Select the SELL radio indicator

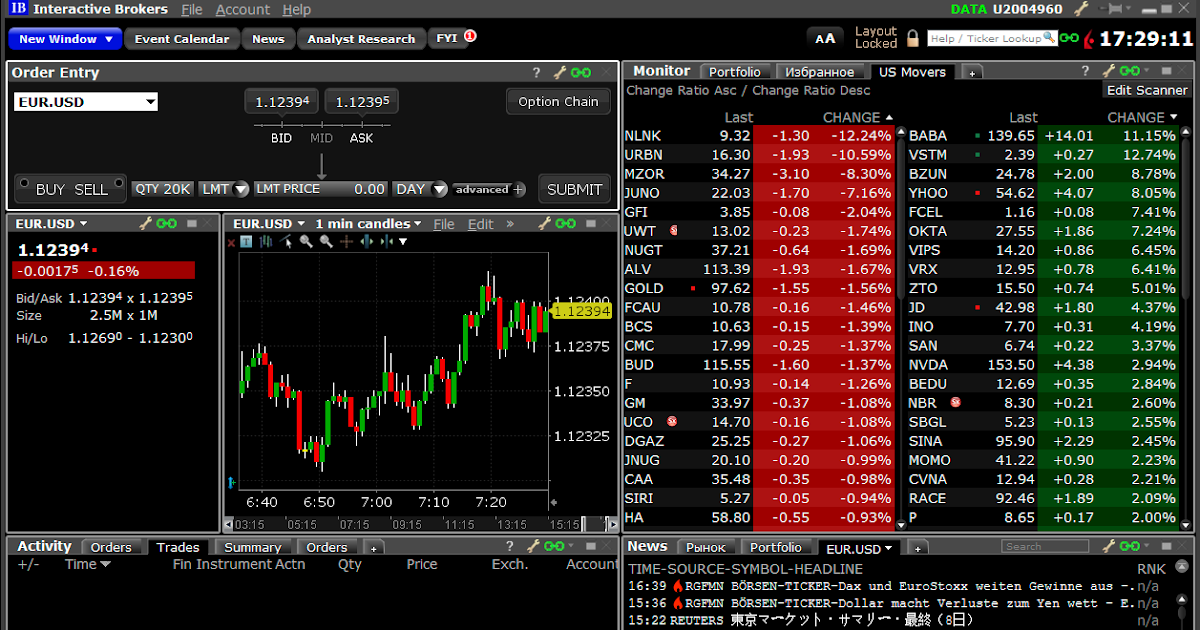(119, 184)
